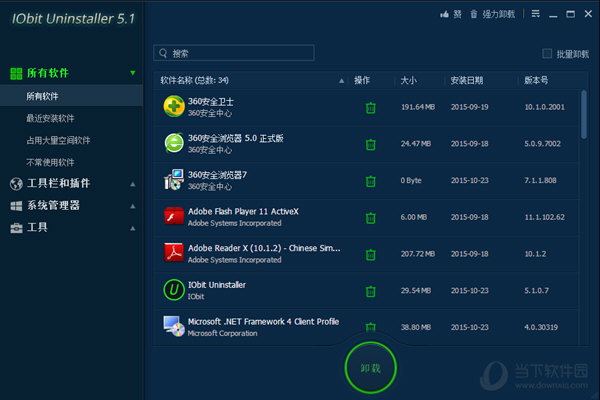The width and height of the screenshot is (600, 400).
Task: Open 强力卸载 powerful uninstall from title bar
Action: click(492, 15)
